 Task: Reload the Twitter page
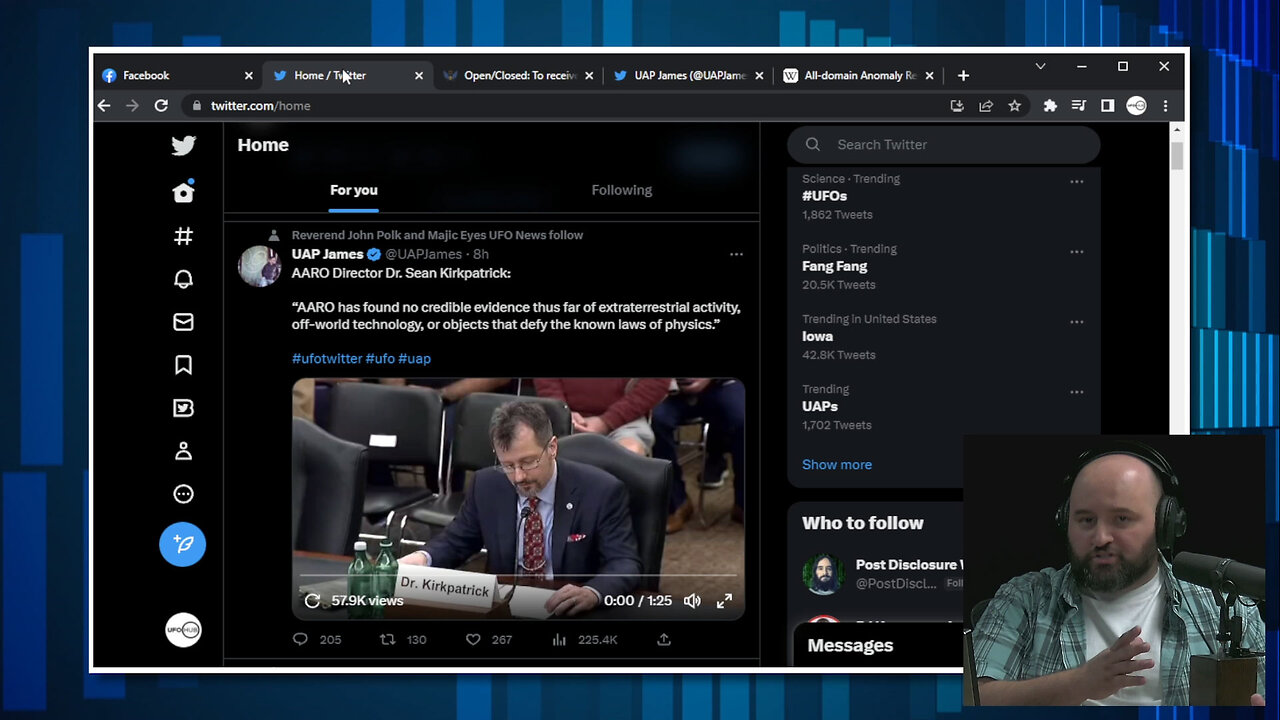pos(161,105)
